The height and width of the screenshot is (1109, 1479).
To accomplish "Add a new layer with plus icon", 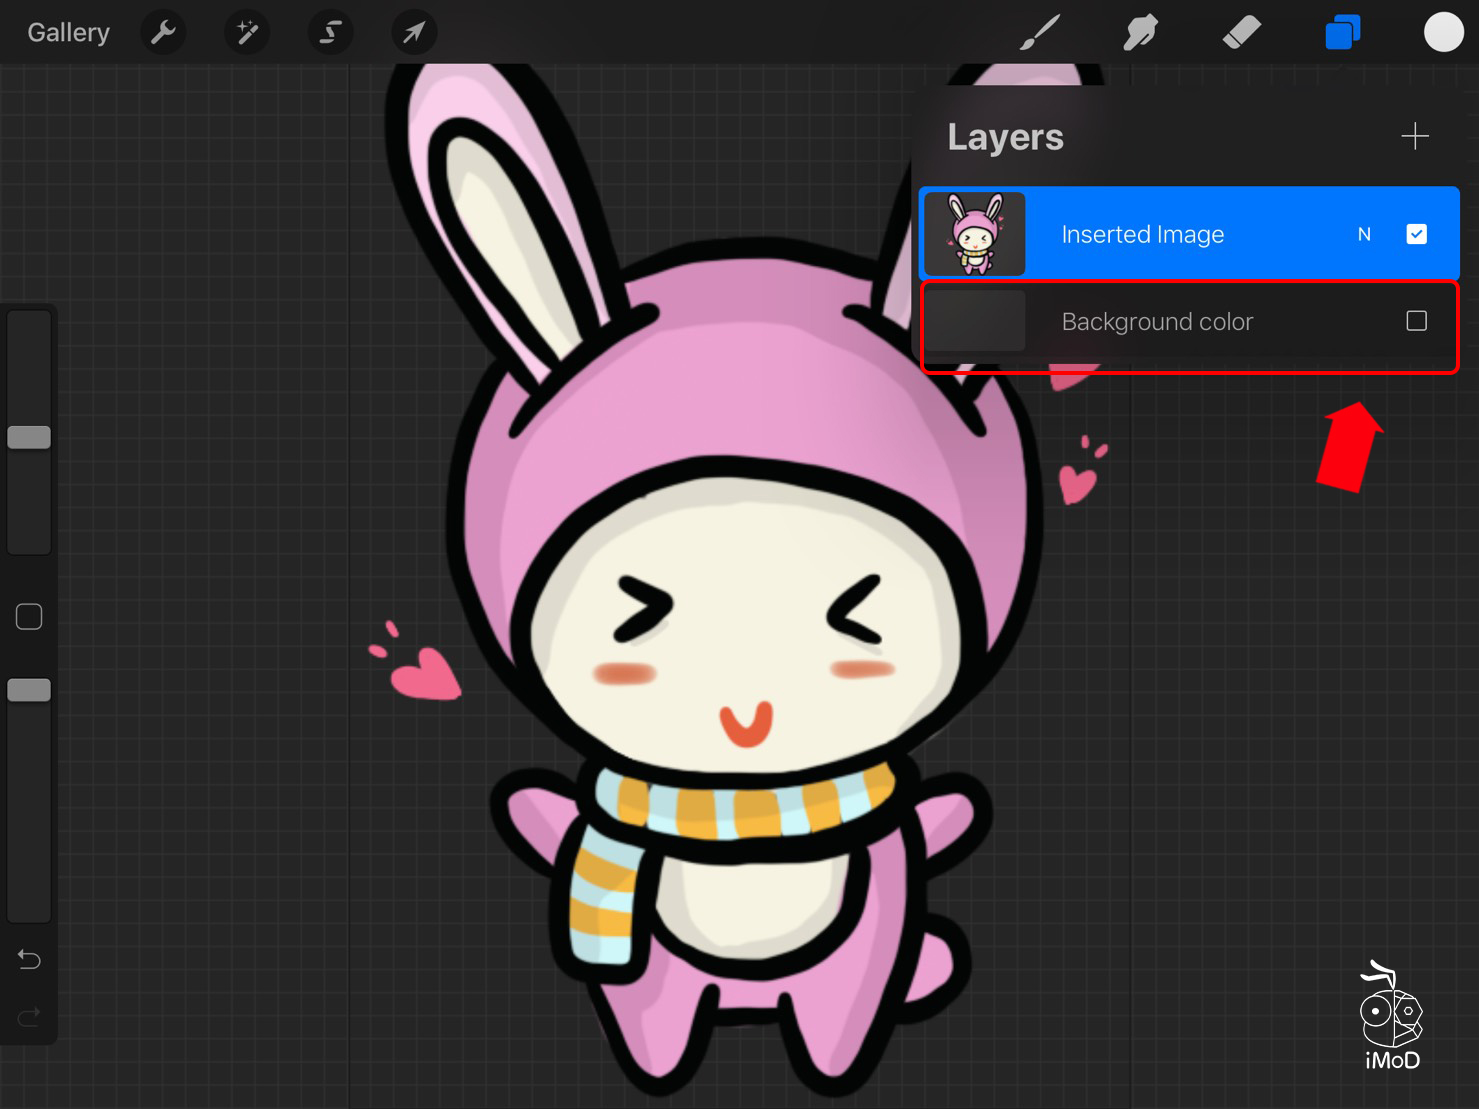I will 1414,136.
